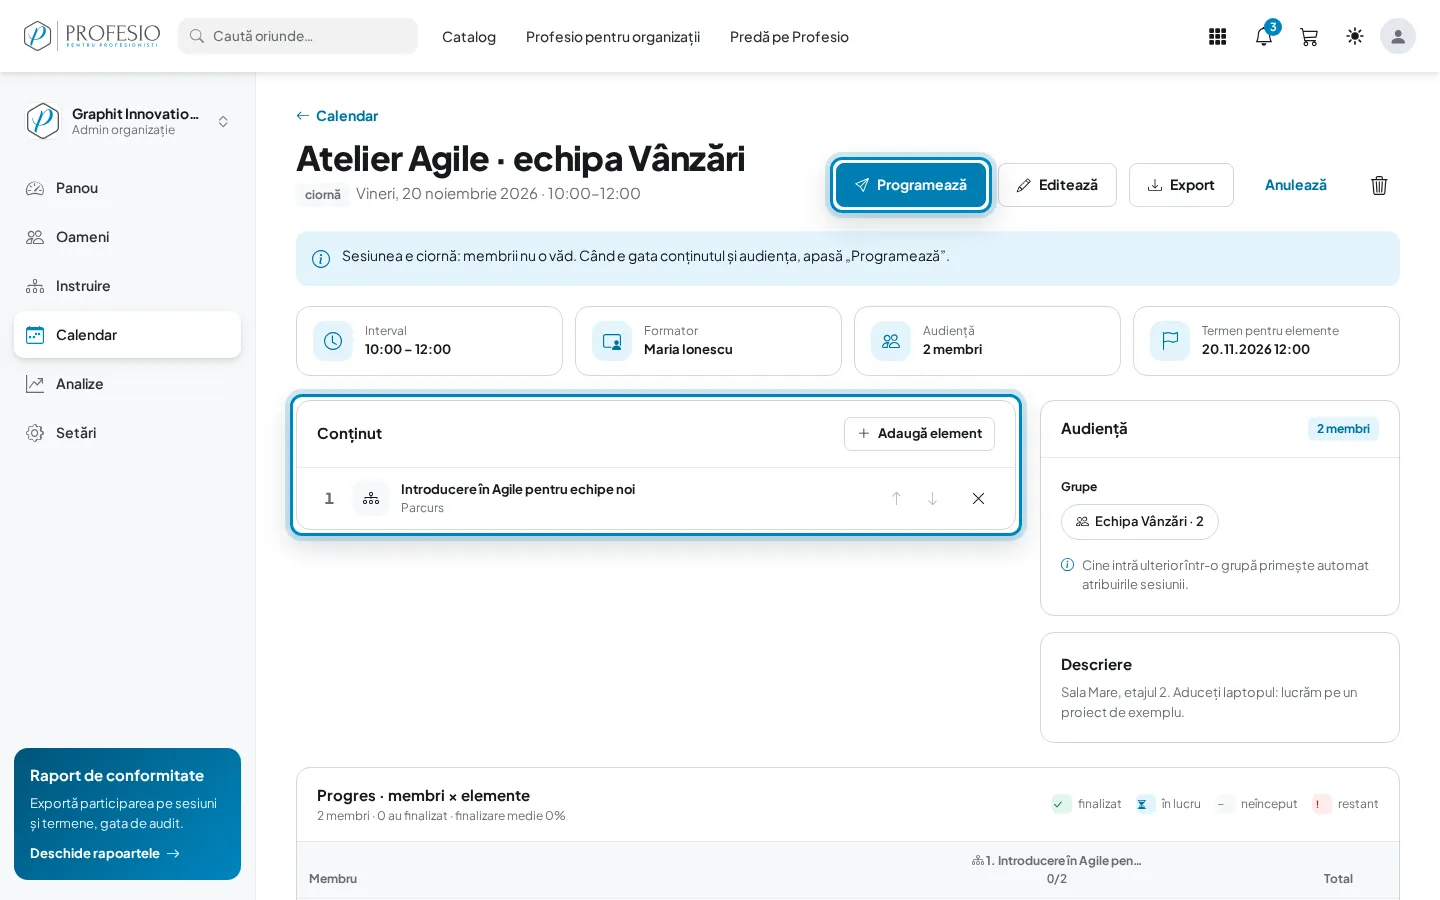Click 'Echipa Vânzări · 2' group chip

(x=1139, y=522)
